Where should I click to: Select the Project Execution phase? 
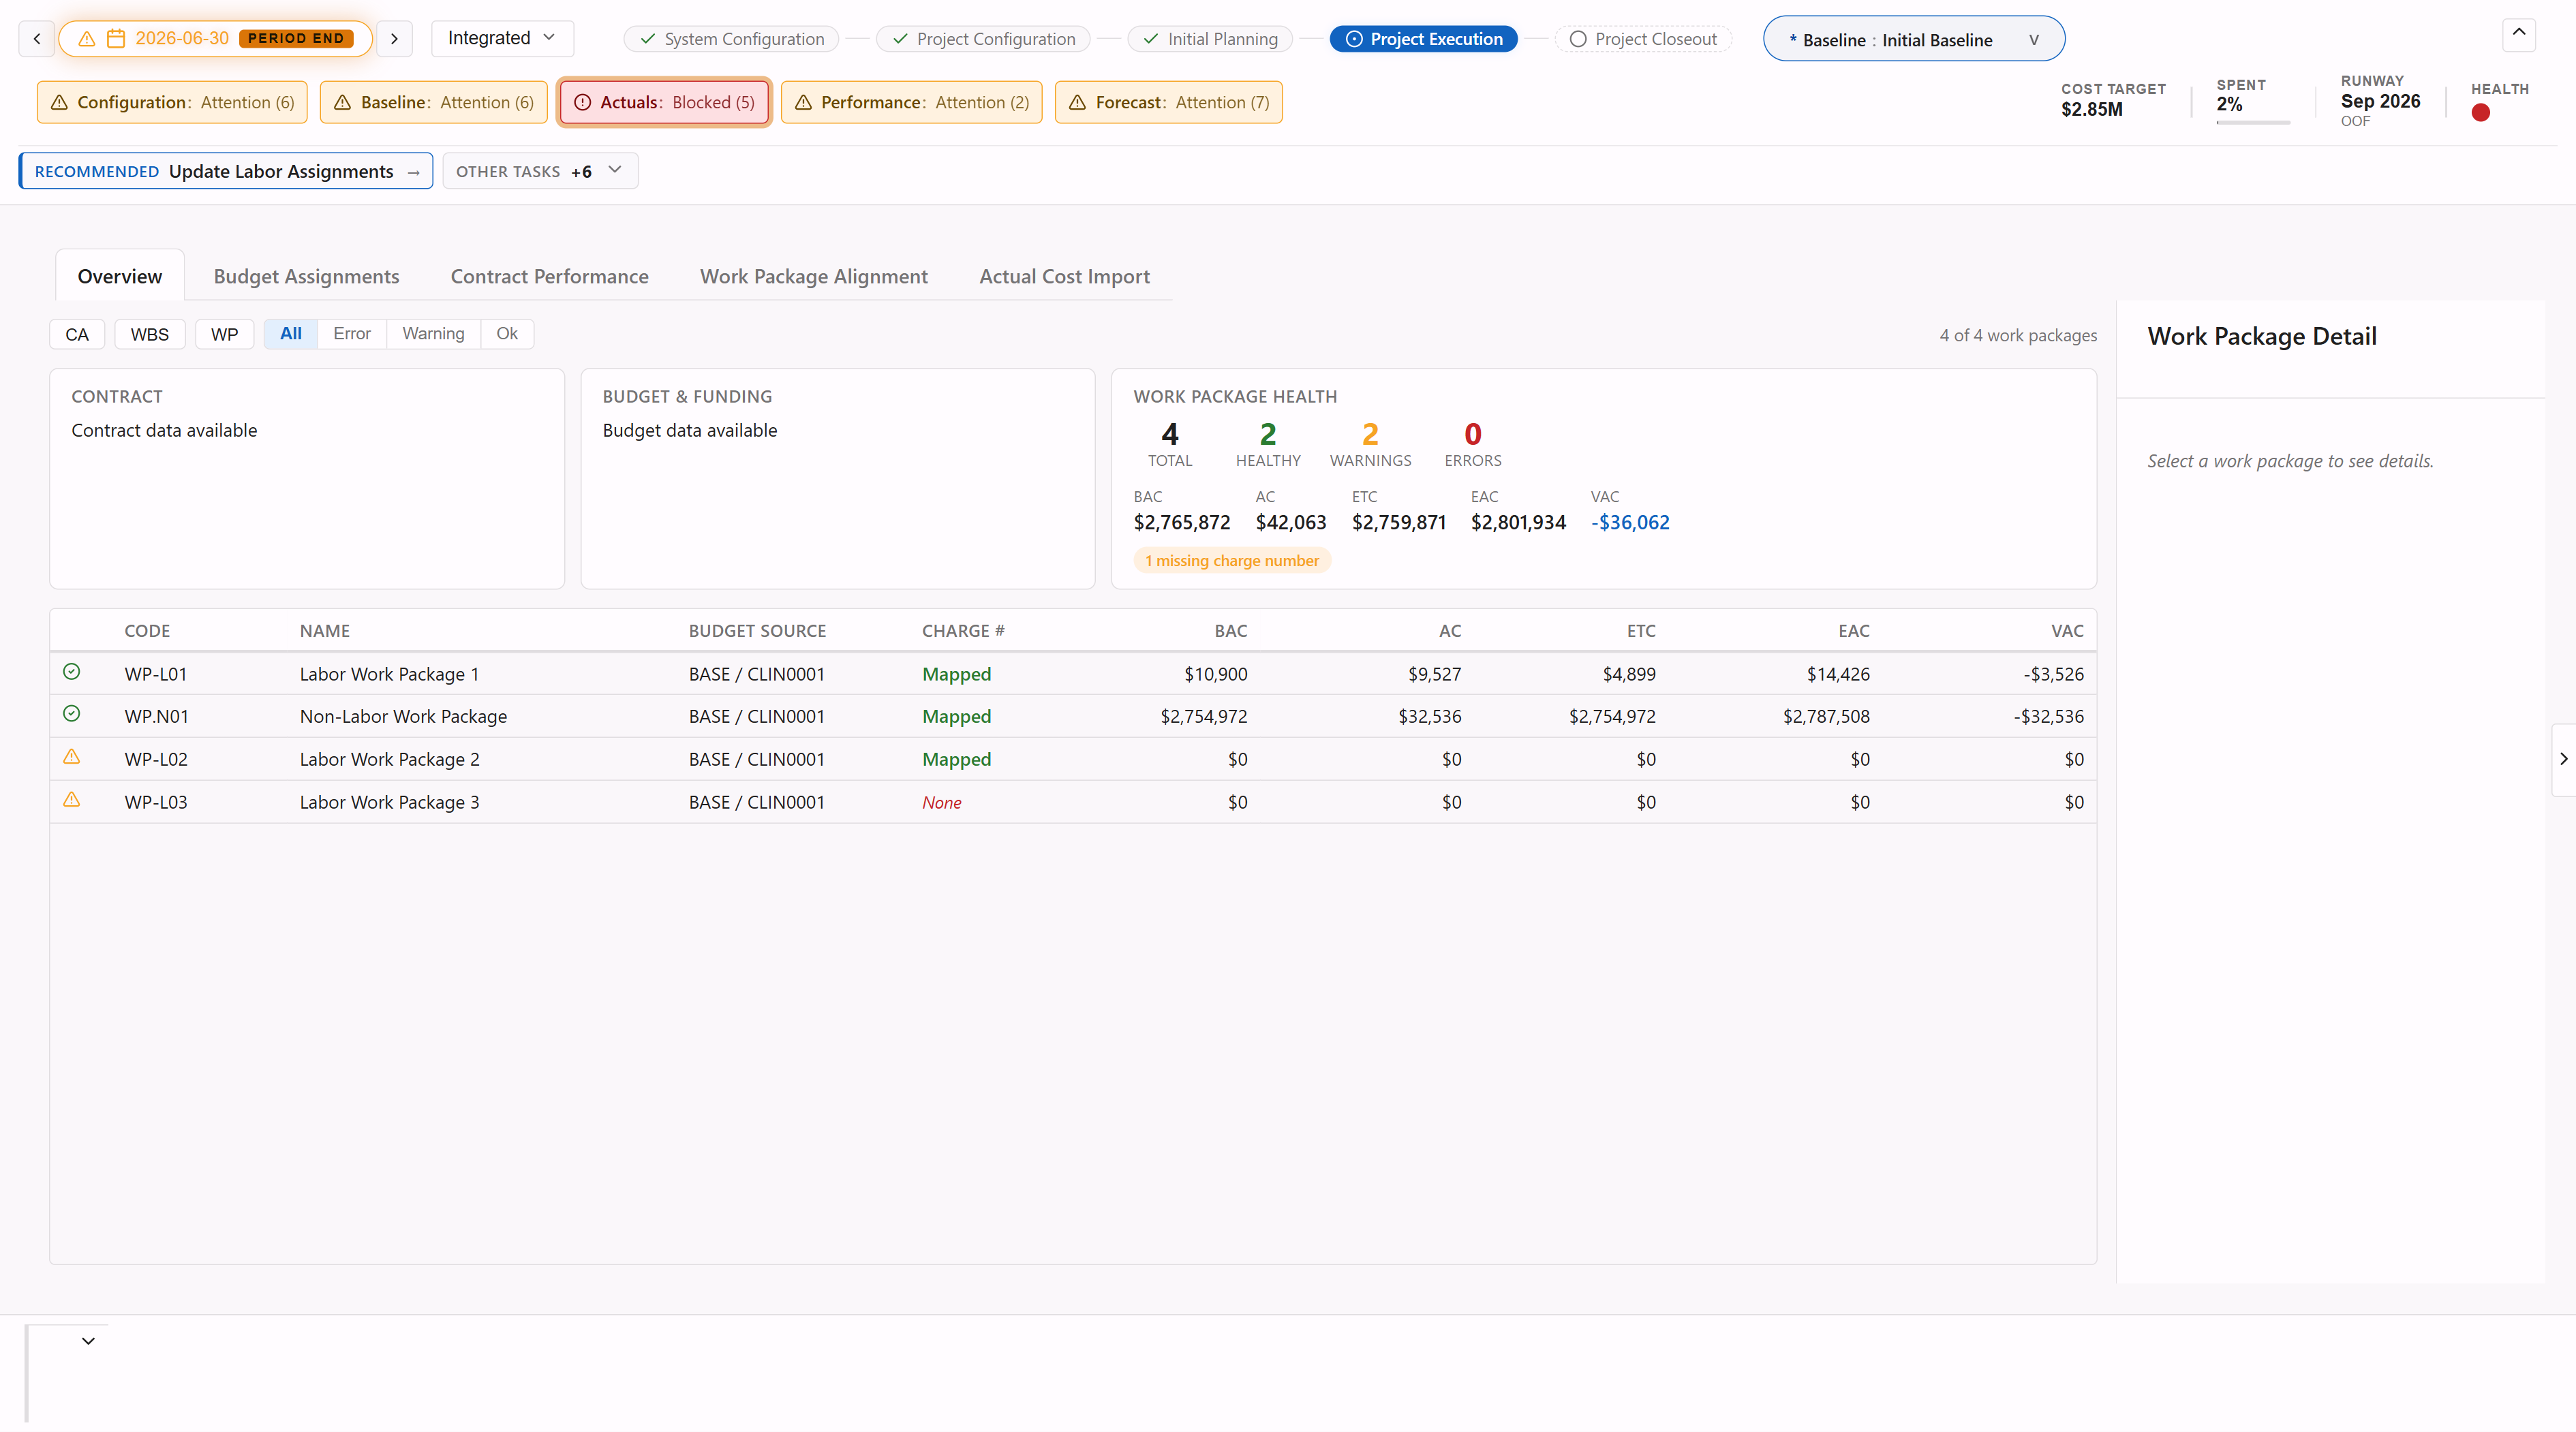1424,39
